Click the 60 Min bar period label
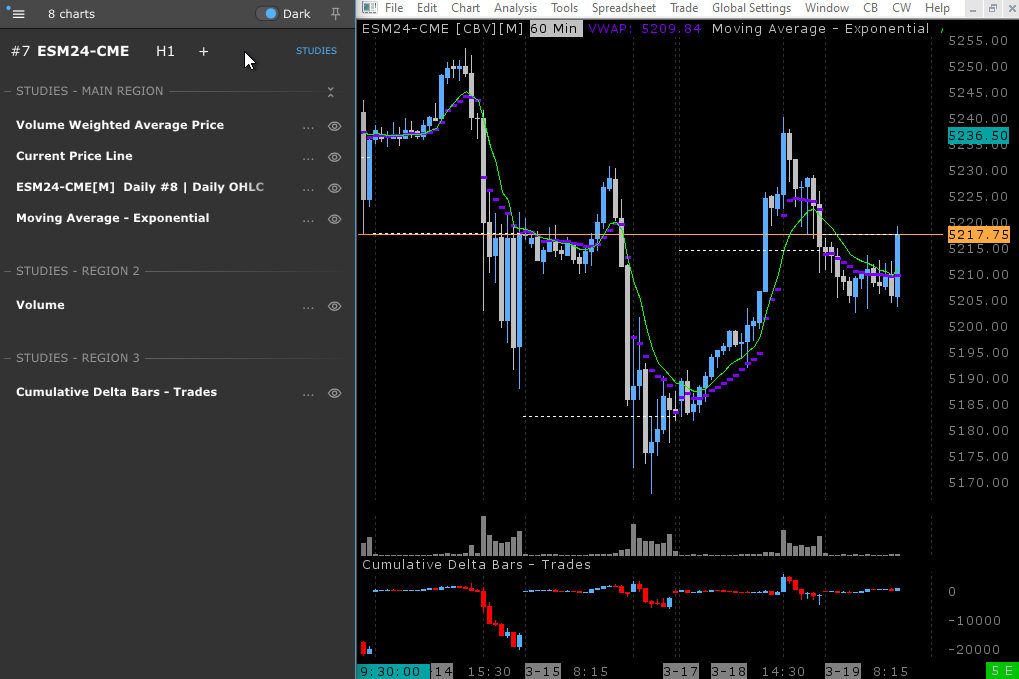Screen dimensions: 1019x679 (x=554, y=28)
